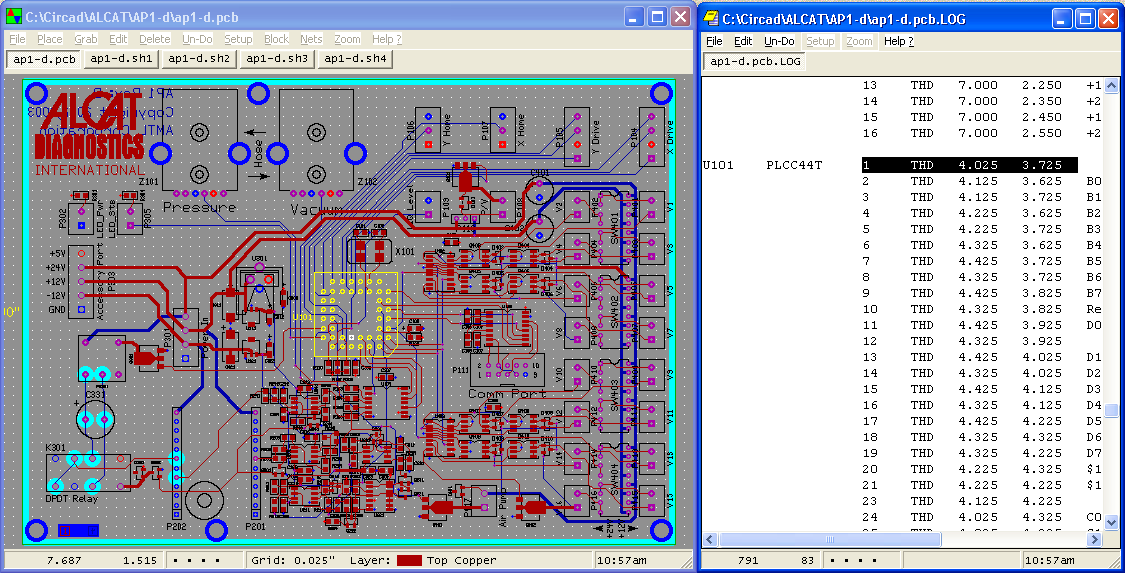This screenshot has height=573, width=1125.
Task: Expand the Grab menu
Action: pos(86,39)
